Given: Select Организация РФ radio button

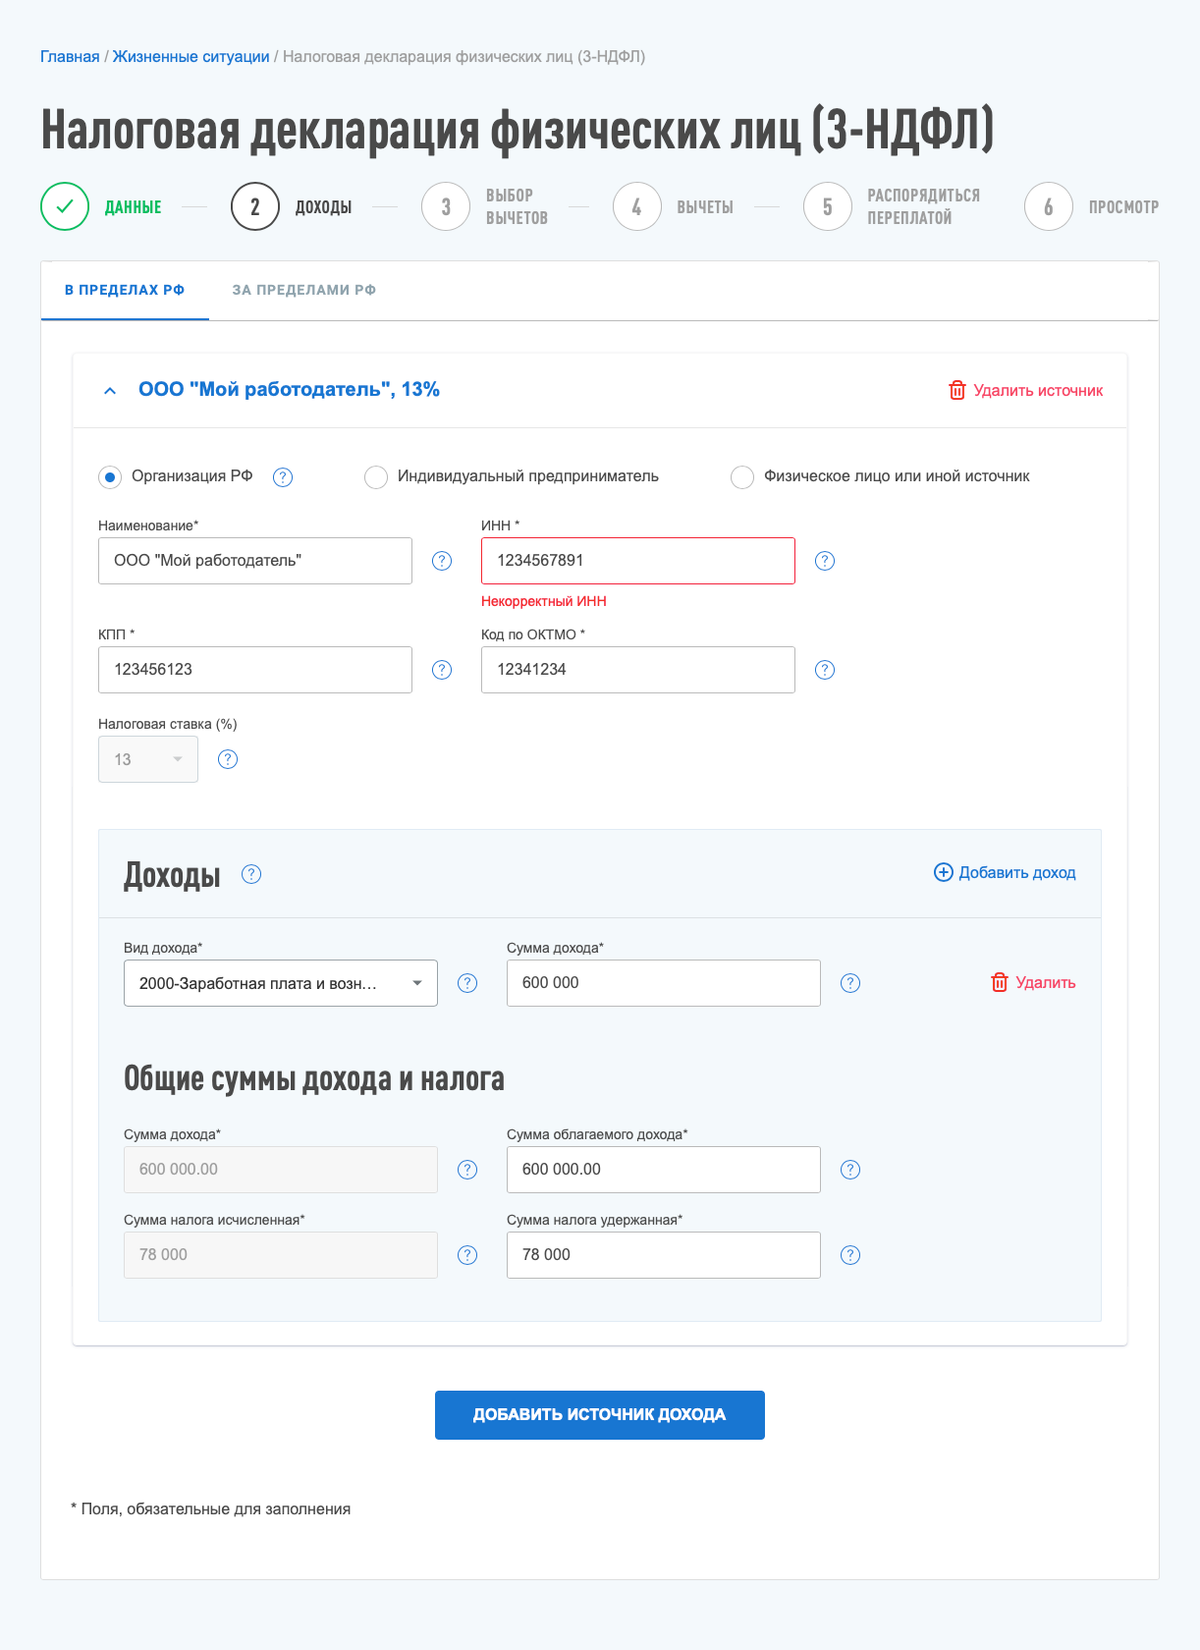Looking at the screenshot, I should [x=110, y=477].
